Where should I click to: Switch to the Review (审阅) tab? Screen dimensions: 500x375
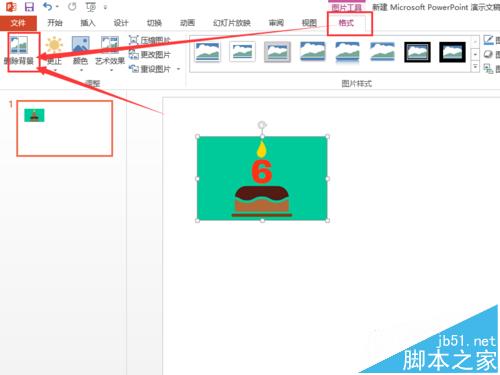coord(276,23)
